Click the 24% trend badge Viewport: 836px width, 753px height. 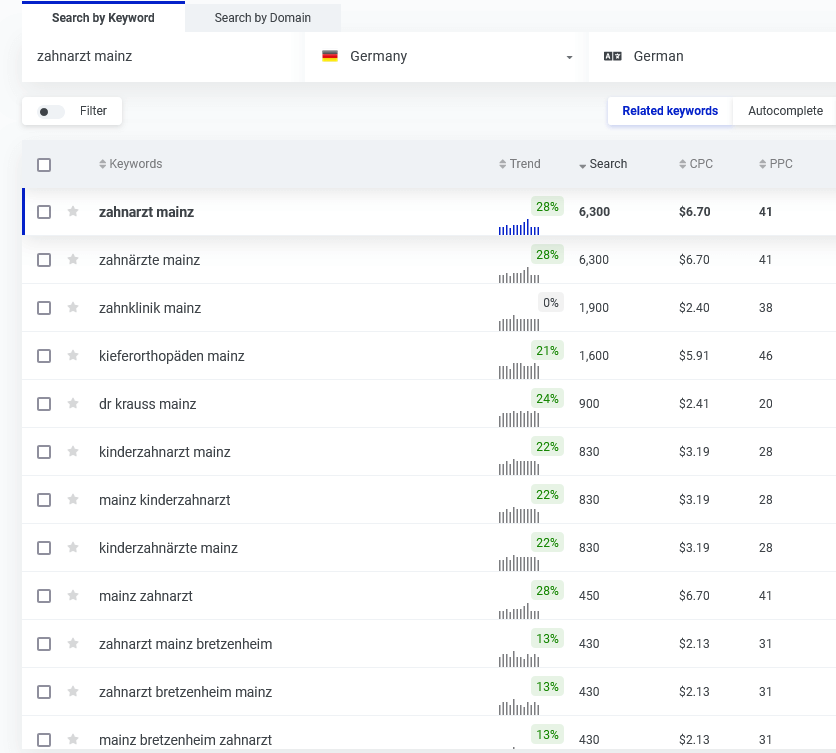tap(547, 399)
